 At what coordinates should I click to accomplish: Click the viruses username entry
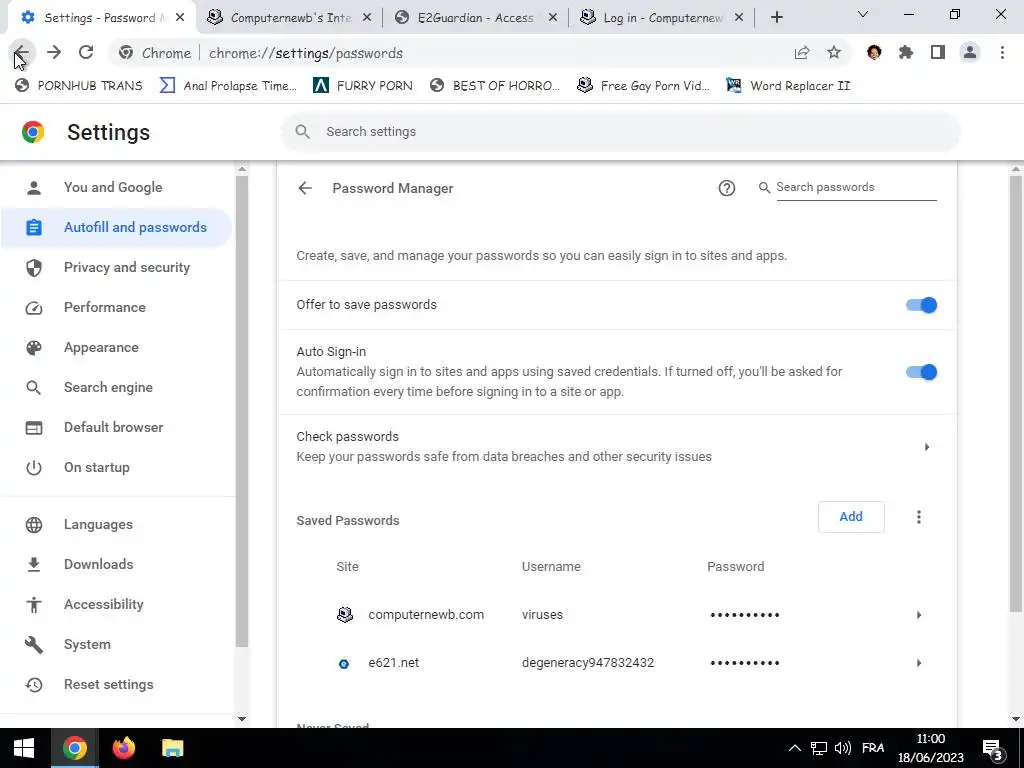pos(542,615)
